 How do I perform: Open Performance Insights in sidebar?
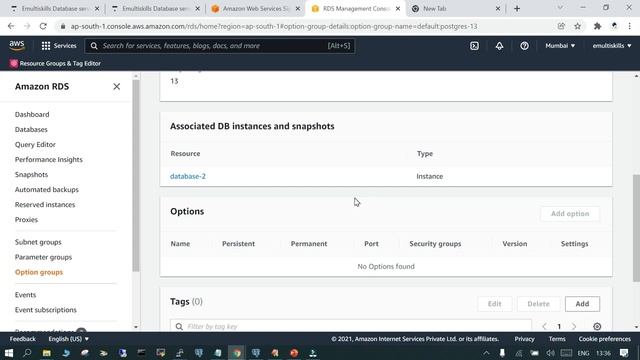49,160
